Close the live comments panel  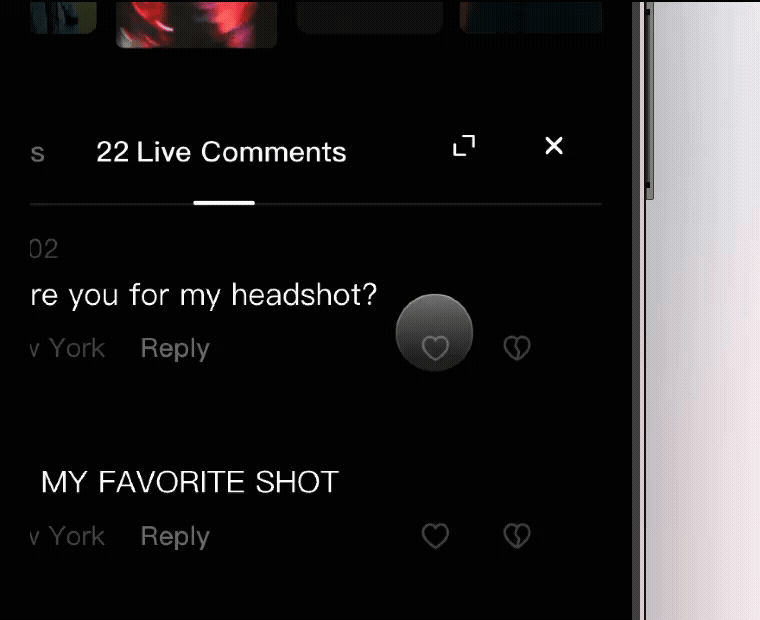click(x=554, y=145)
